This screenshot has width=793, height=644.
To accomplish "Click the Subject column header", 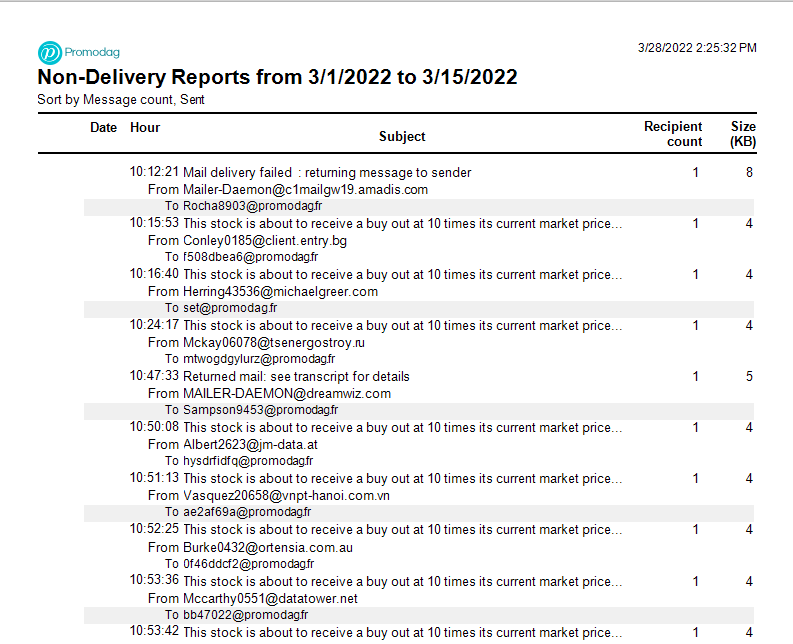I will [402, 137].
